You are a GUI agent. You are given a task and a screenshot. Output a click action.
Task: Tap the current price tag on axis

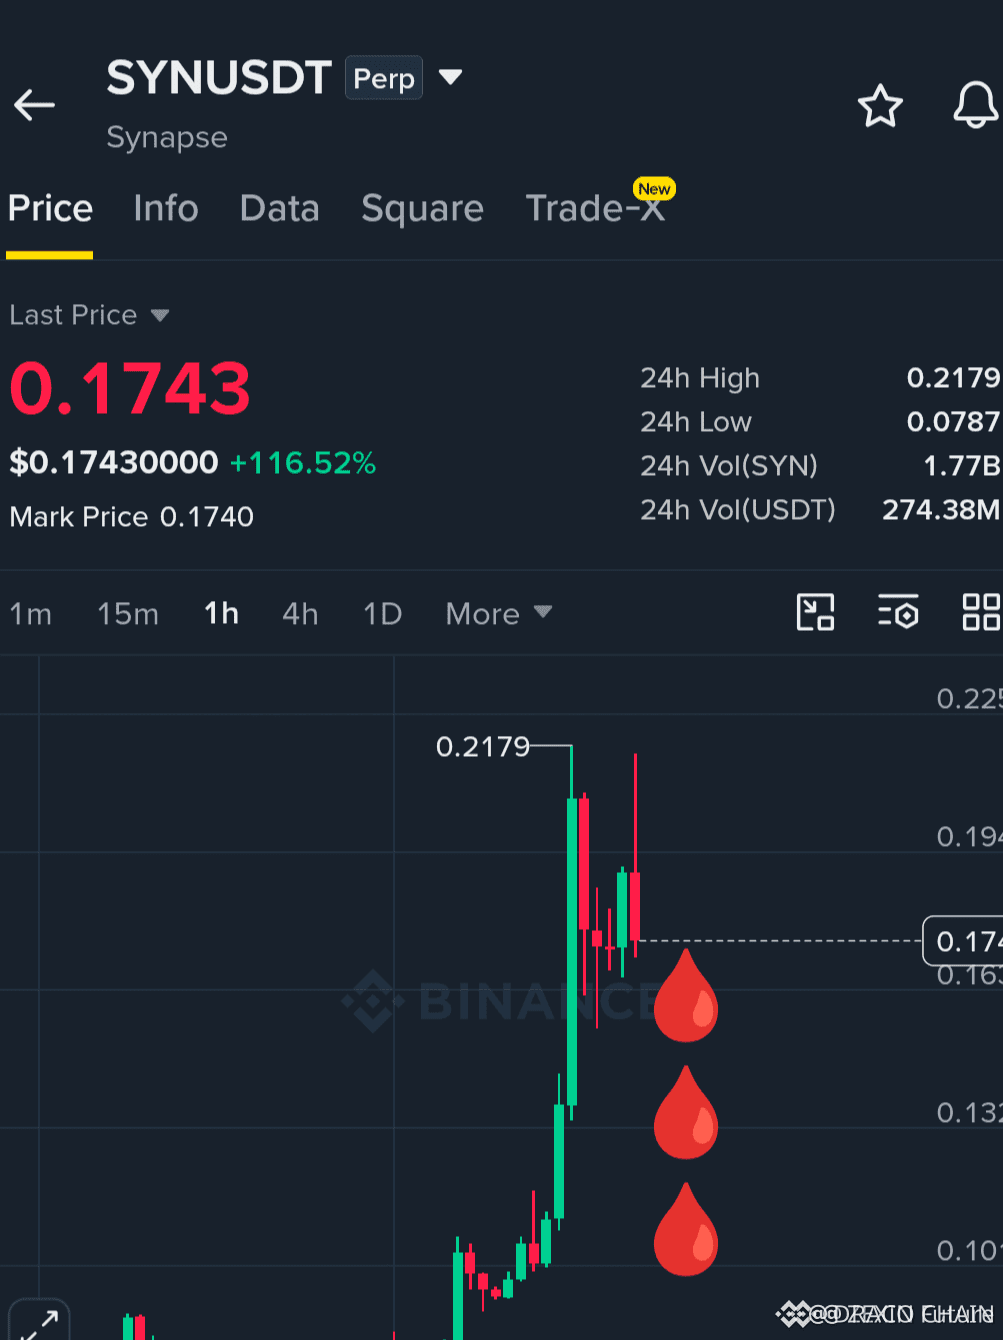pos(963,941)
